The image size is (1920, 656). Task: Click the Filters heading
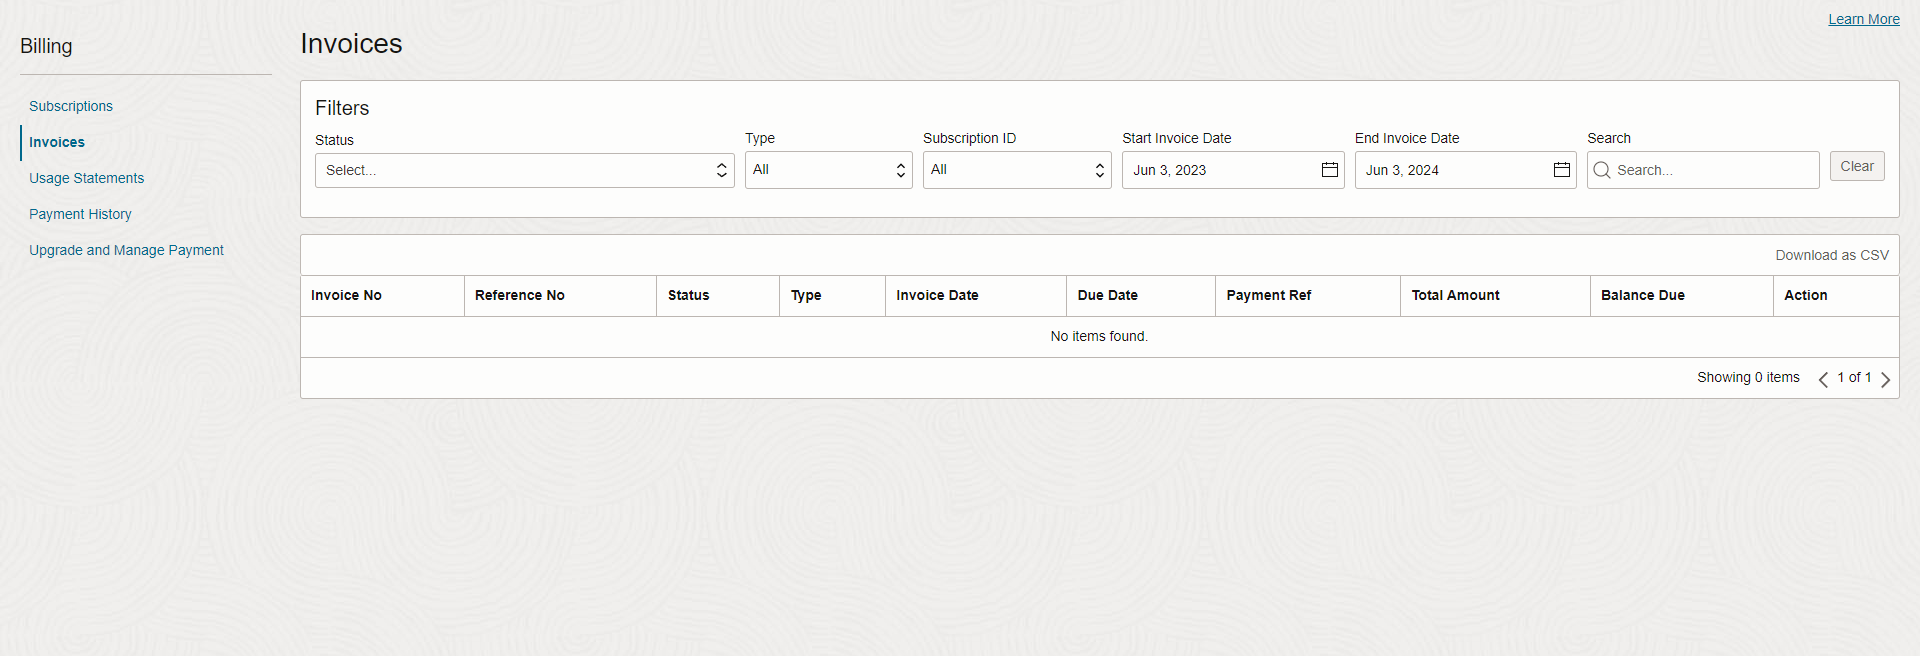click(x=342, y=108)
